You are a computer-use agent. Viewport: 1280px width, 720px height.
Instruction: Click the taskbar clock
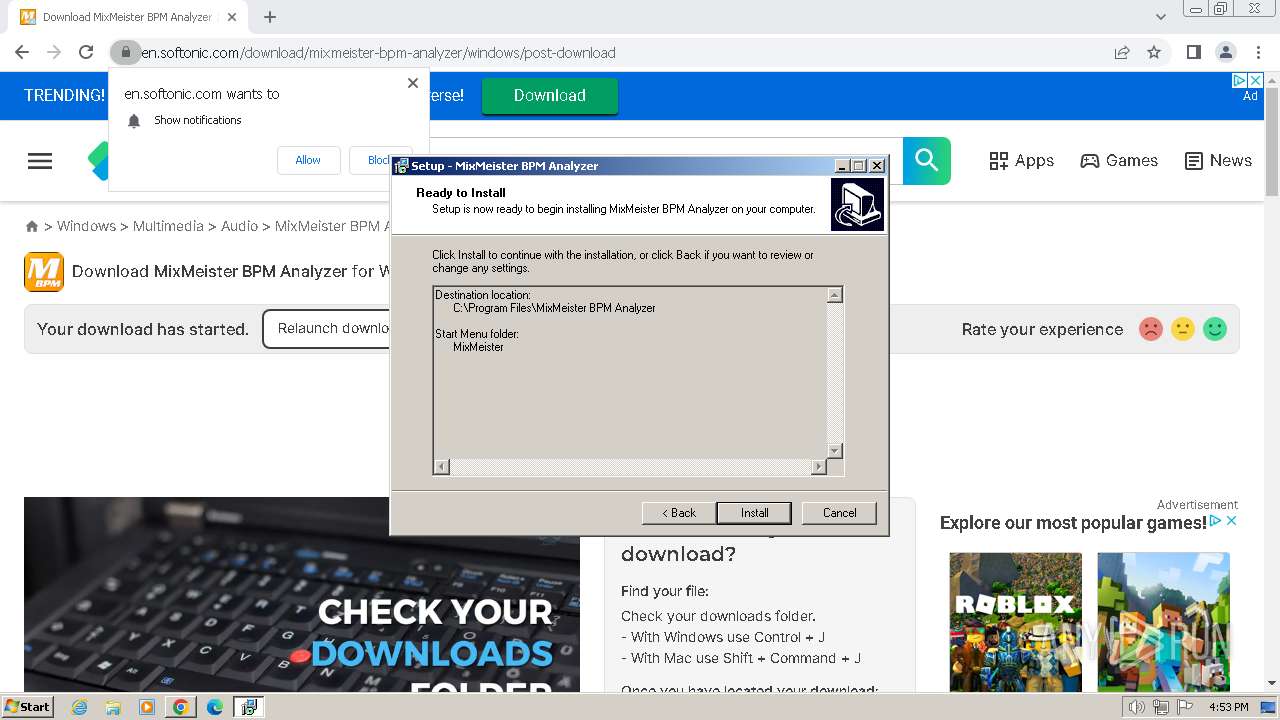pyautogui.click(x=1229, y=707)
